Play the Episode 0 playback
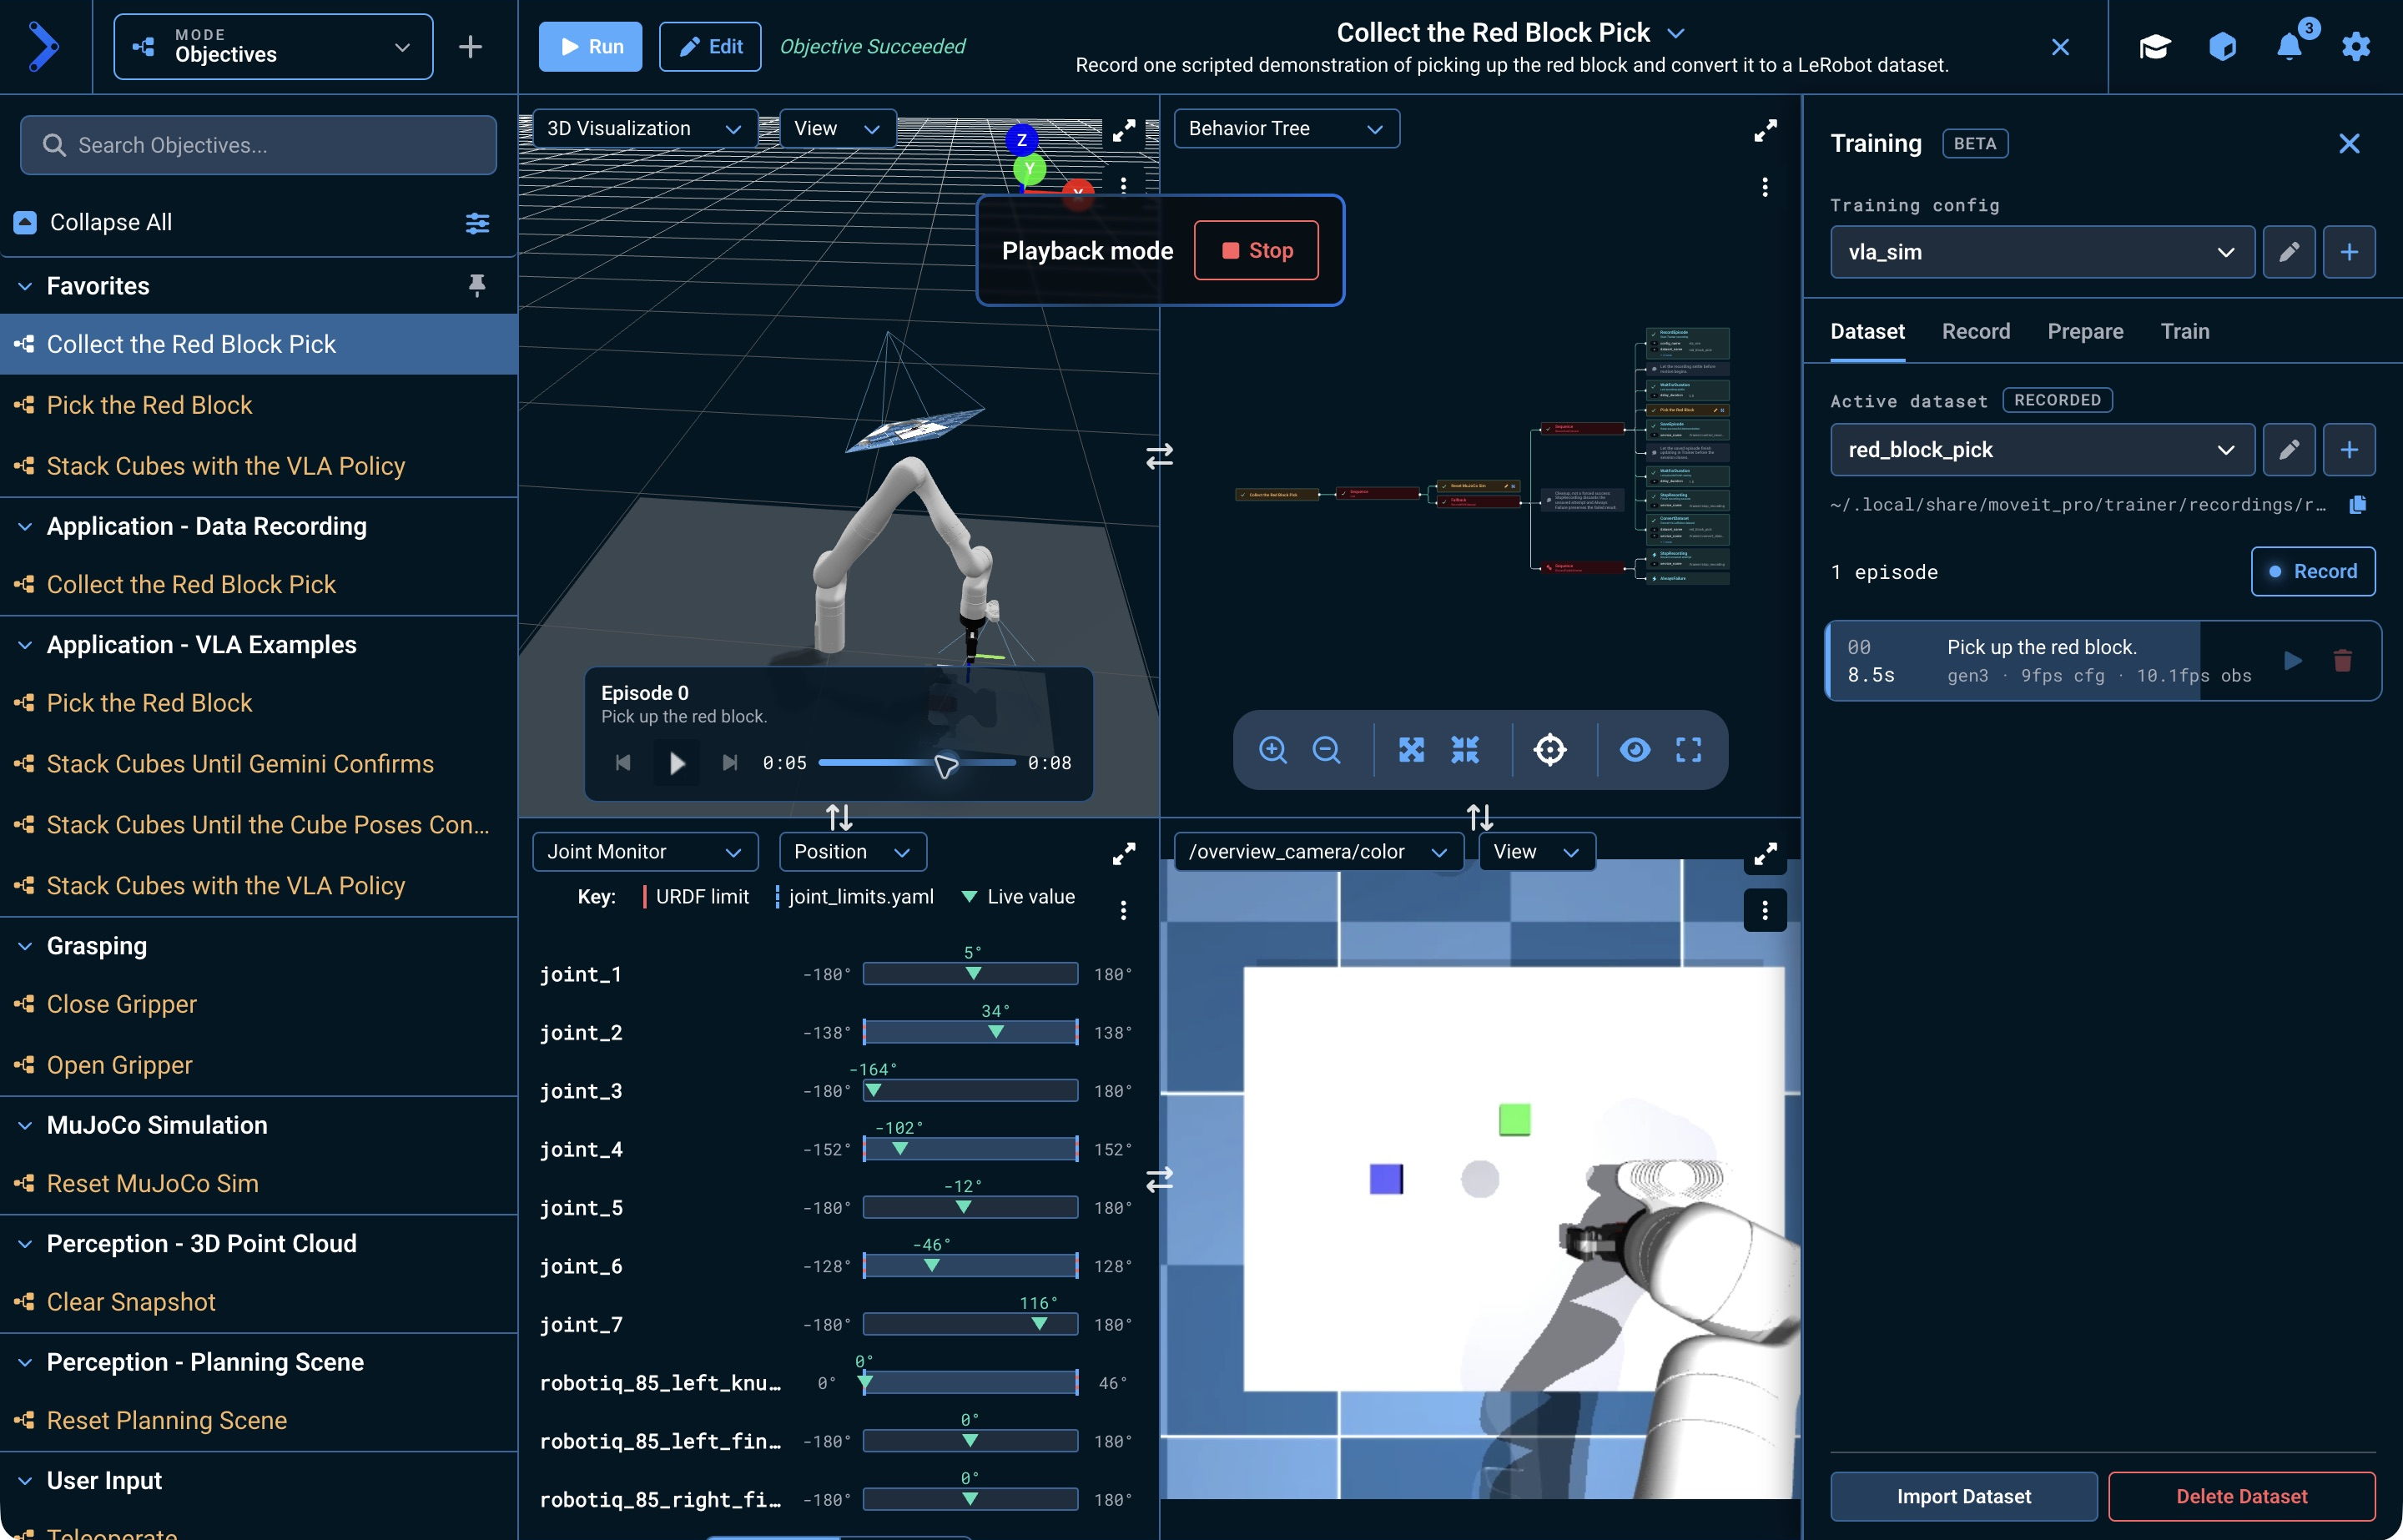The width and height of the screenshot is (2403, 1540). coord(677,763)
